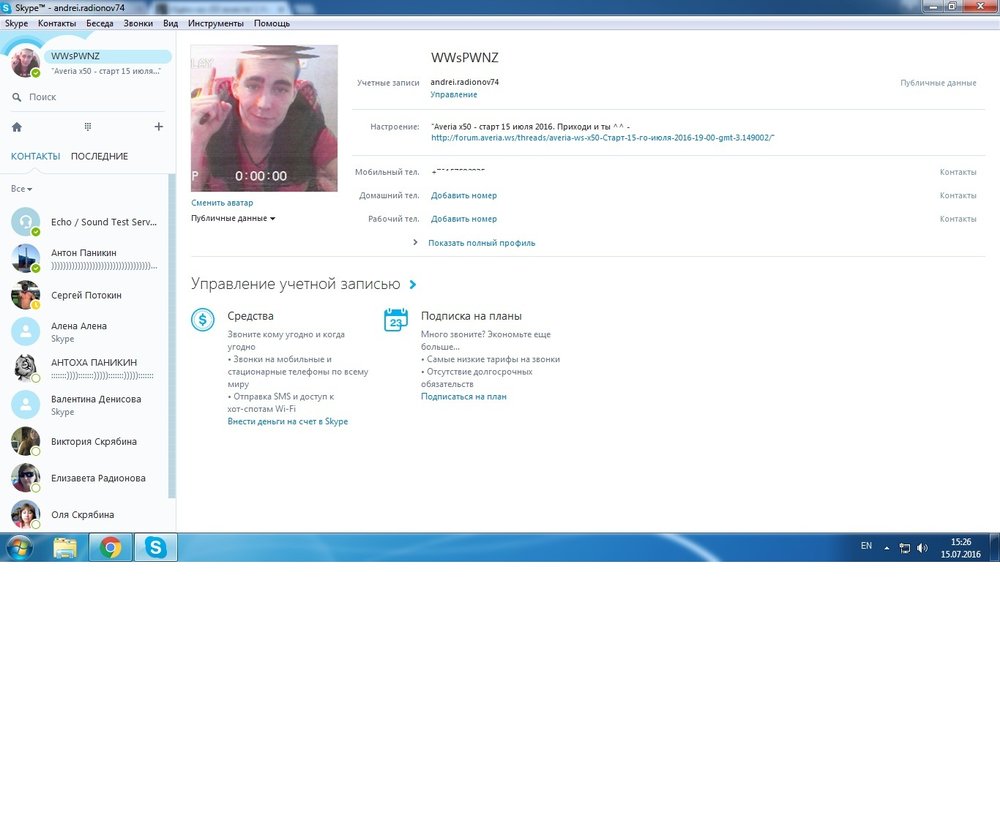
Task: Click the calendar subscription plans icon
Action: (x=396, y=320)
